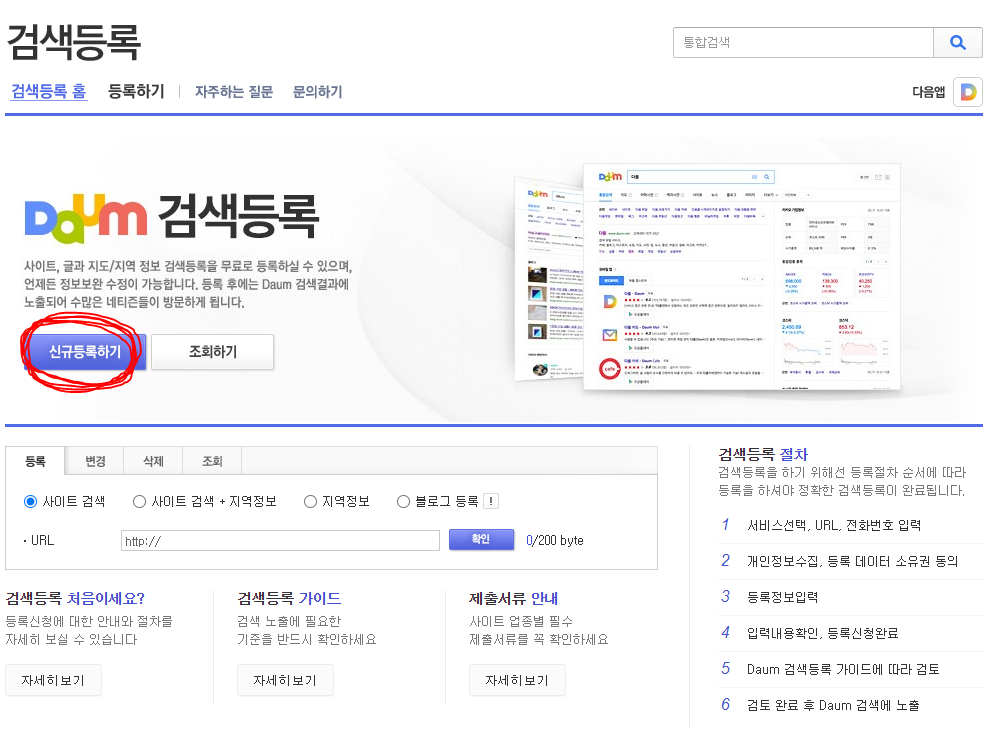Viewport: 990px width, 730px height.
Task: Click the 다음앱 link text
Action: point(928,92)
